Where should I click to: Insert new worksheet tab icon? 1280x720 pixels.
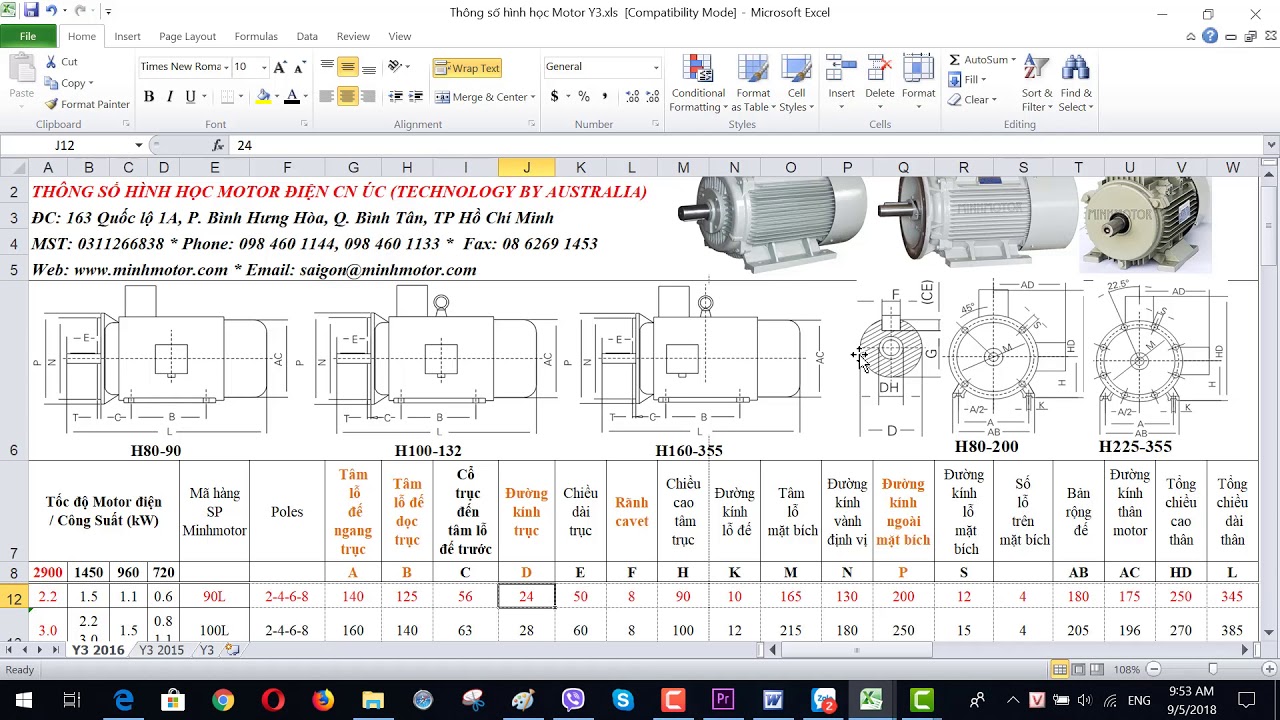232,650
